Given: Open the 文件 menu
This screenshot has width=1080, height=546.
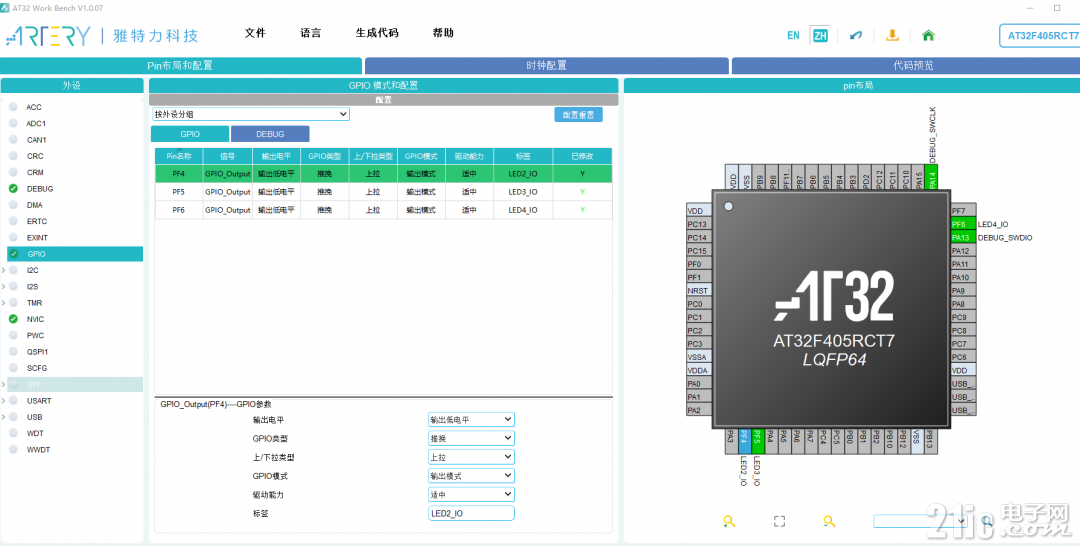Looking at the screenshot, I should point(255,32).
